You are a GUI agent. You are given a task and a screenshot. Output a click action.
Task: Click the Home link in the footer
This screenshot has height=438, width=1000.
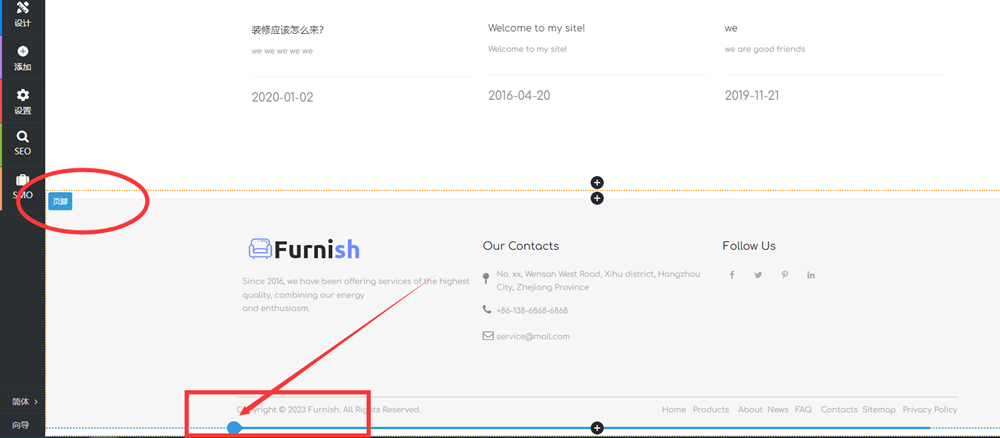point(673,410)
